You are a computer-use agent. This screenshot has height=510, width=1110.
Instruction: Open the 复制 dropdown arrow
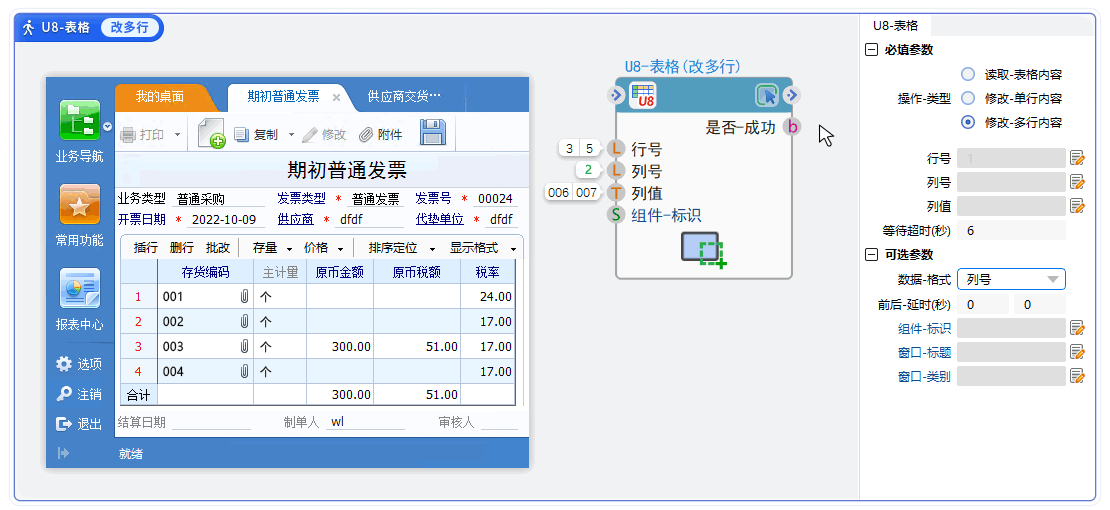click(x=290, y=135)
